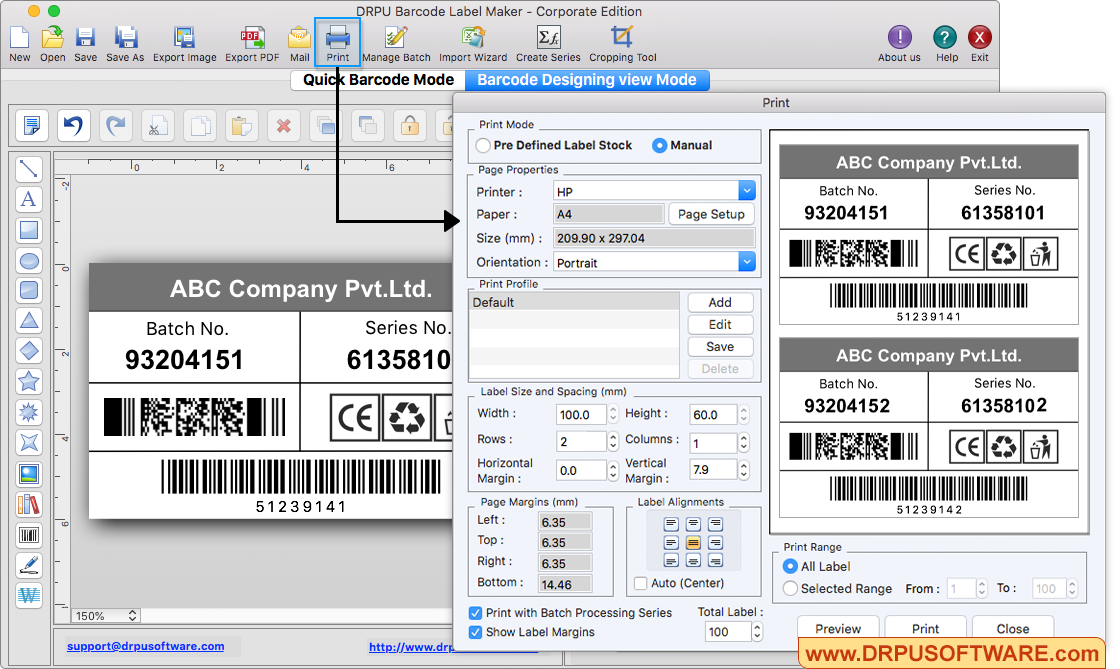Select Pre Defined Label Stock print mode
The height and width of the screenshot is (669, 1120).
(x=484, y=145)
